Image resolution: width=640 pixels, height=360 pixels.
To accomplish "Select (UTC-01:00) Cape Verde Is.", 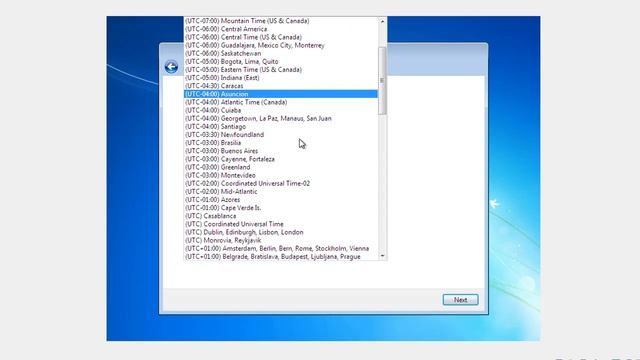I will coord(281,208).
